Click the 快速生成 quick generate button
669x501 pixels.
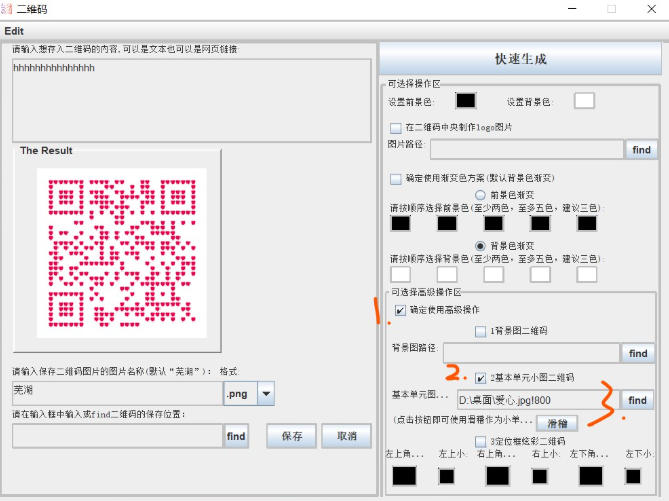point(520,59)
